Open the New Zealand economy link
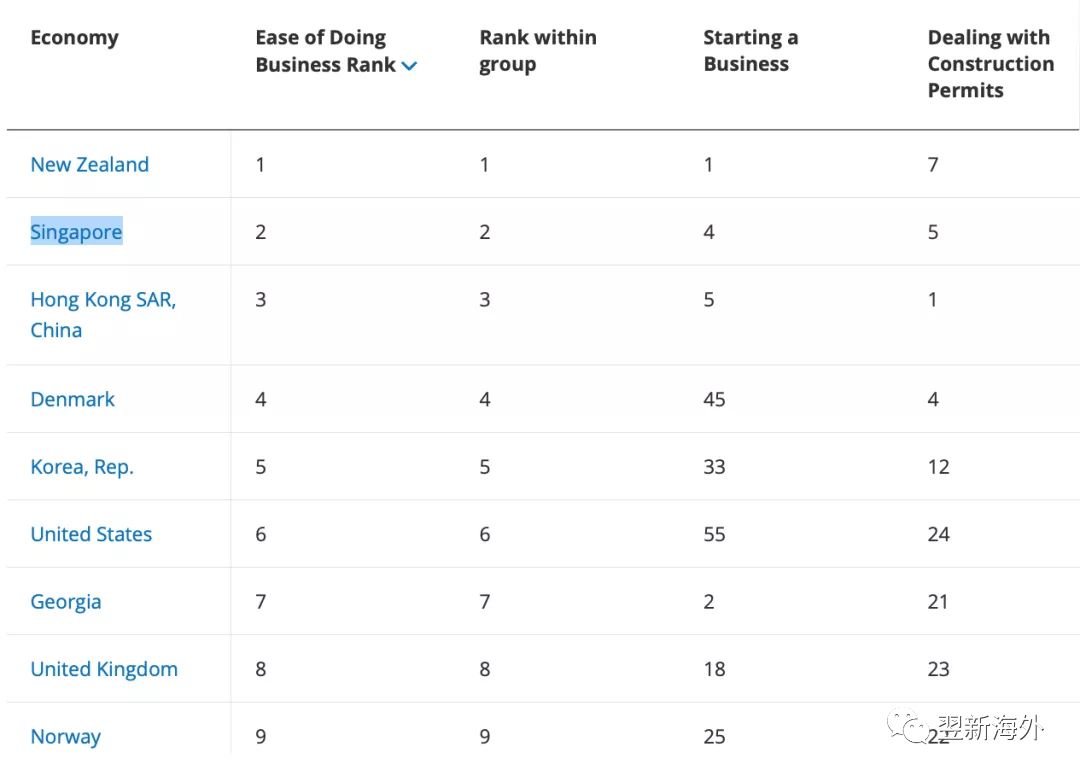 tap(90, 165)
